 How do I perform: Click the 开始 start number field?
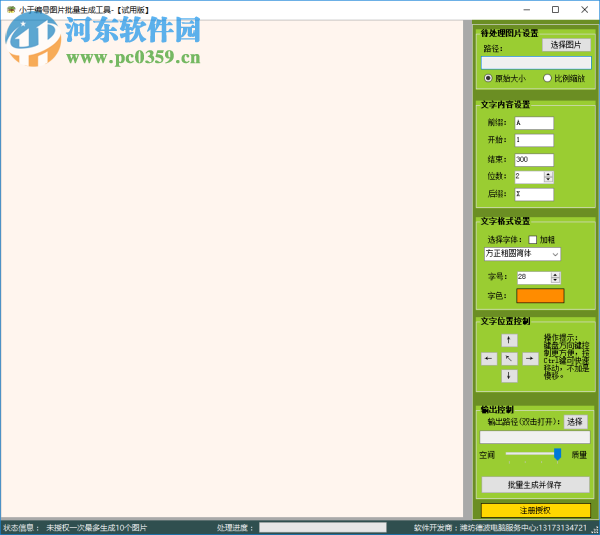534,140
